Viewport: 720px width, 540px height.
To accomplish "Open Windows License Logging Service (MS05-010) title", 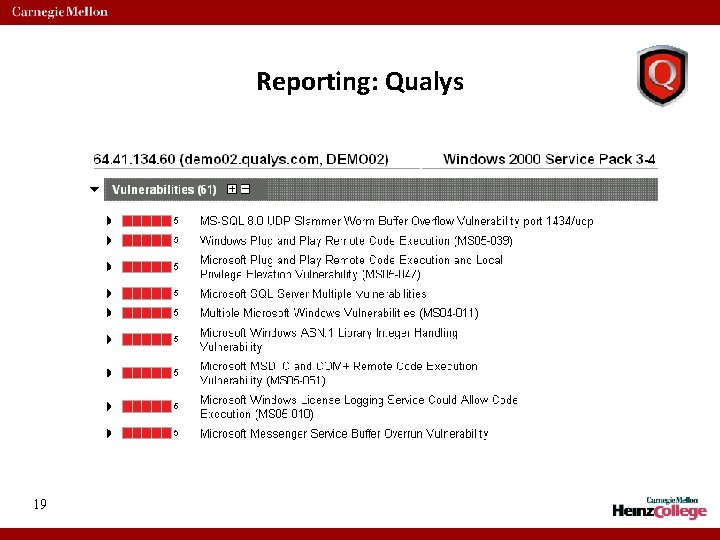I will point(359,406).
